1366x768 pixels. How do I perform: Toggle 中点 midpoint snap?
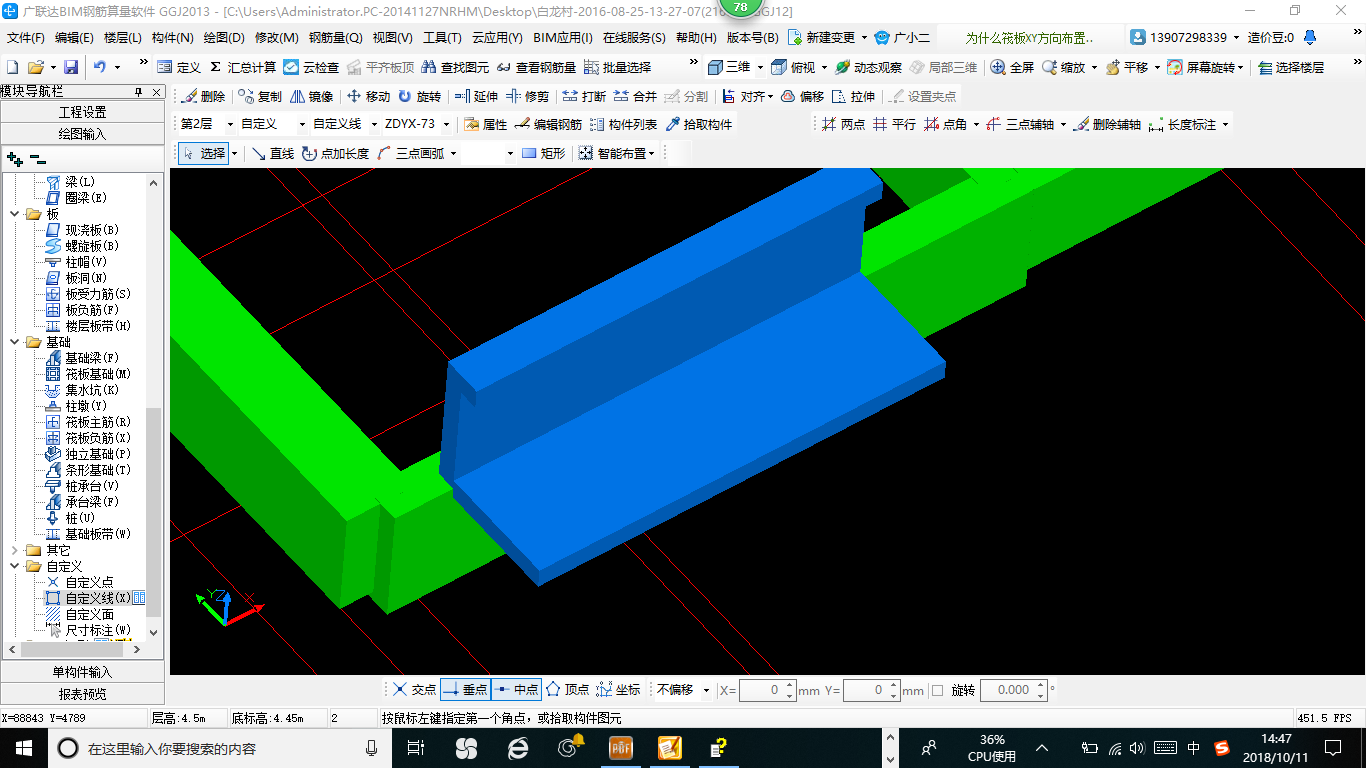[516, 690]
